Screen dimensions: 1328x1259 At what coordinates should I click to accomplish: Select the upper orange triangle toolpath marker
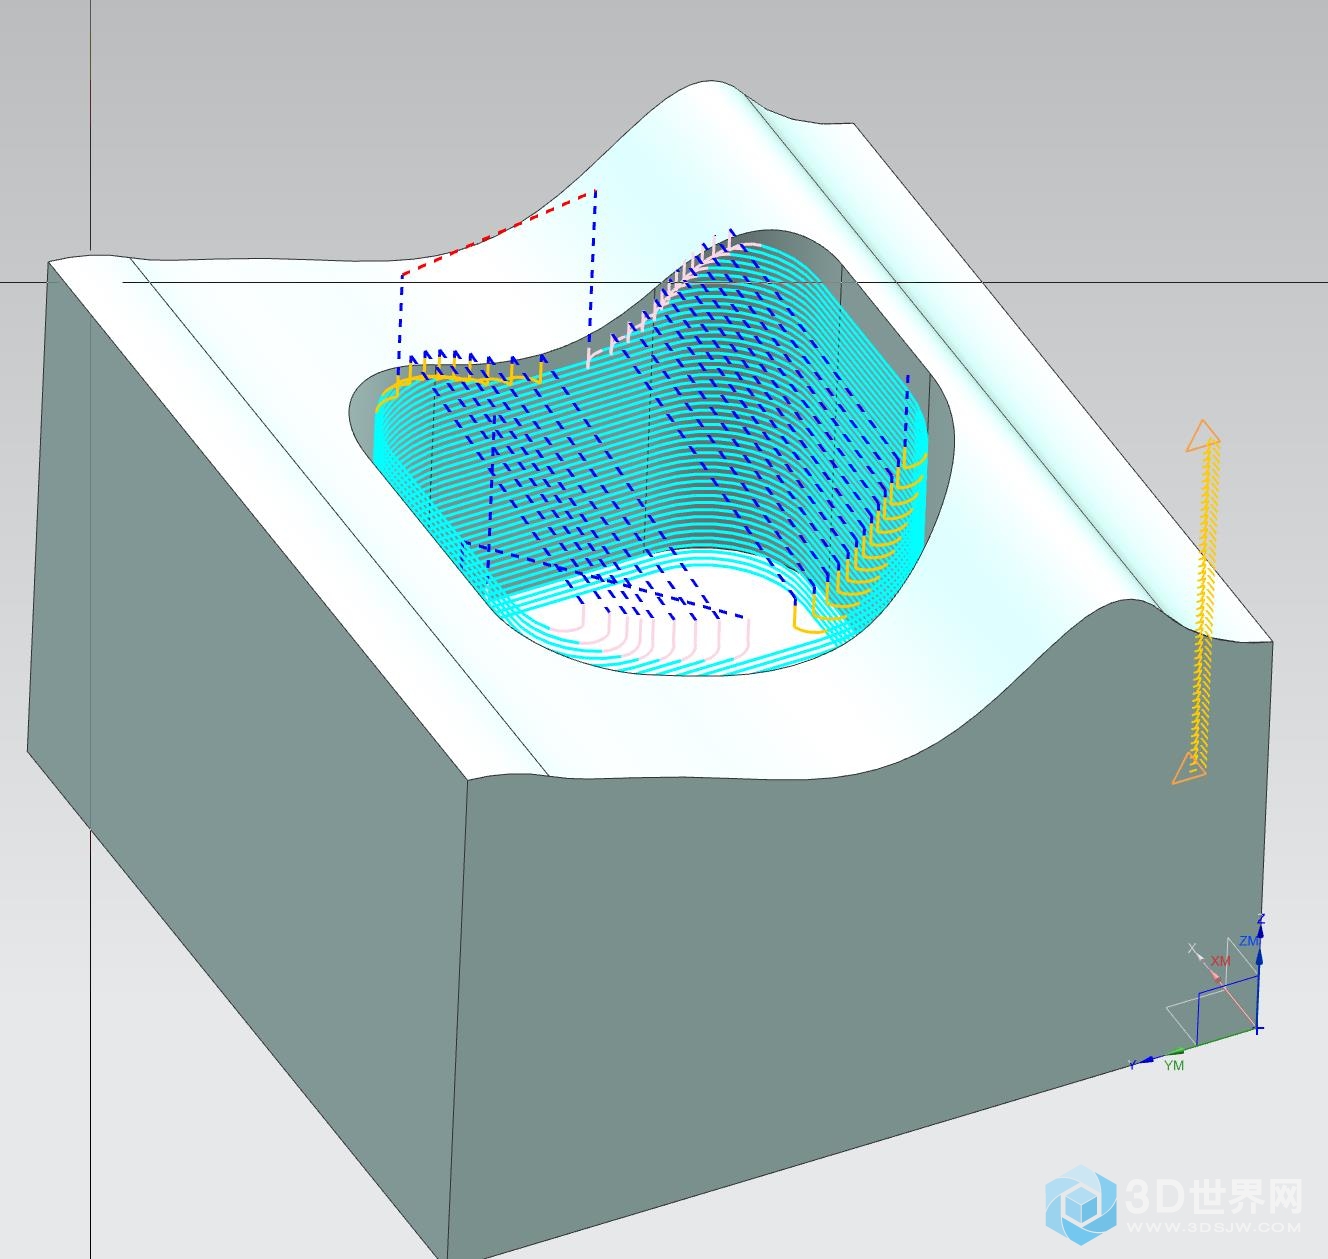pos(1203,436)
